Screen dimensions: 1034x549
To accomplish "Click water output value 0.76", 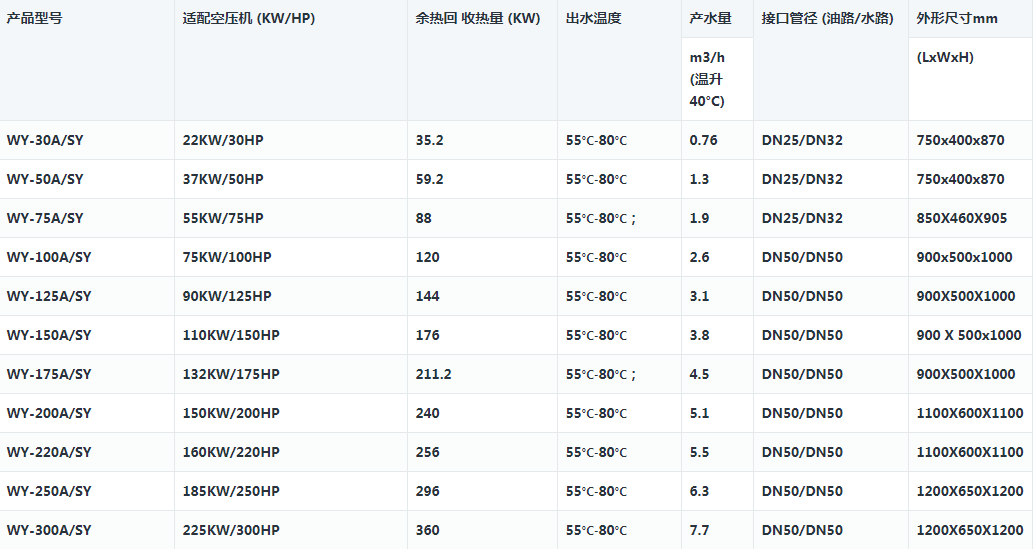I will click(704, 140).
